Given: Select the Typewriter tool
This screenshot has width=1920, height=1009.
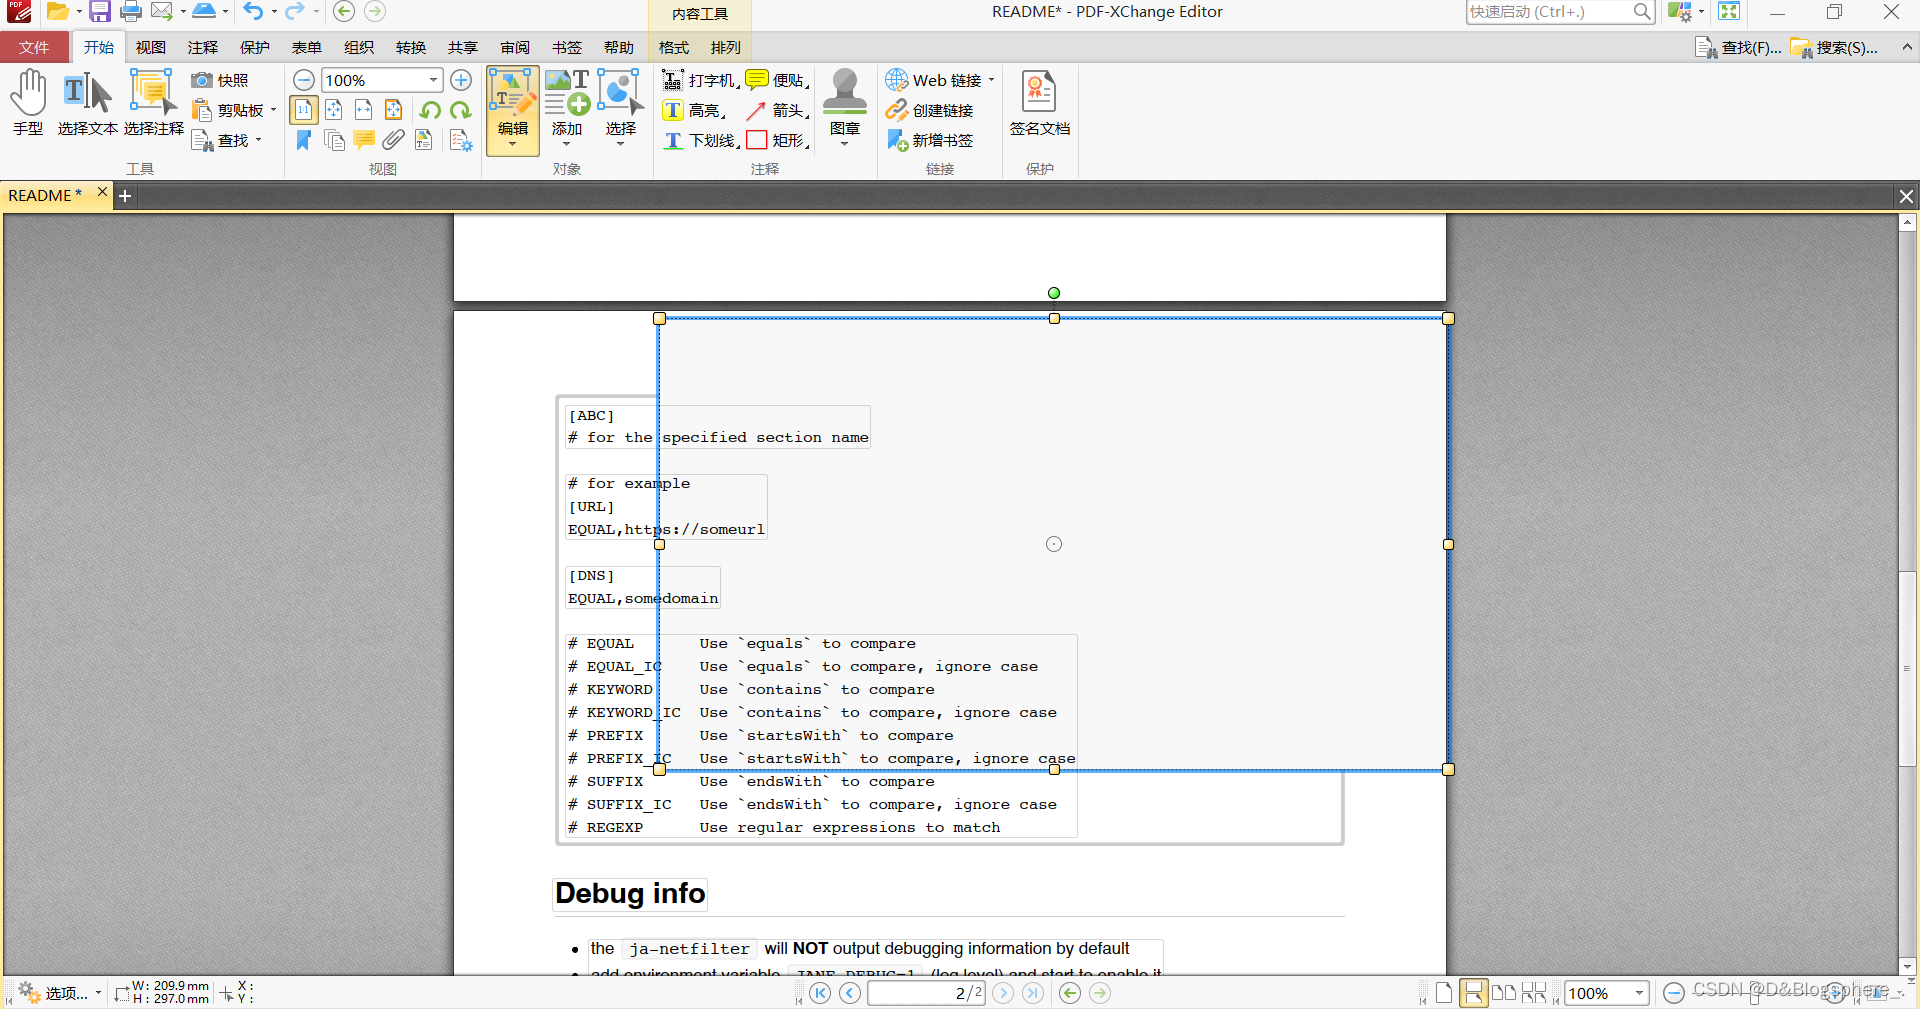Looking at the screenshot, I should coord(700,80).
